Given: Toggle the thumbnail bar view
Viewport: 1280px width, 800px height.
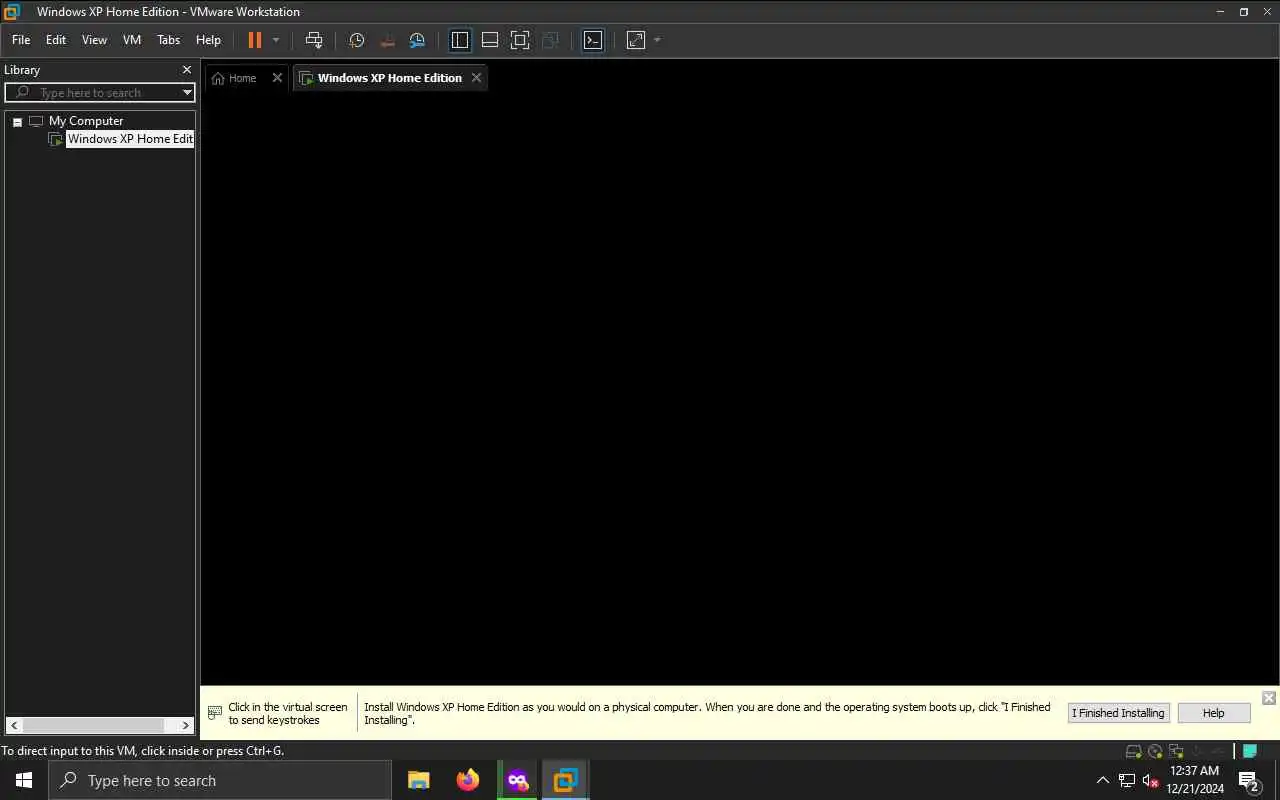Looking at the screenshot, I should coord(490,40).
